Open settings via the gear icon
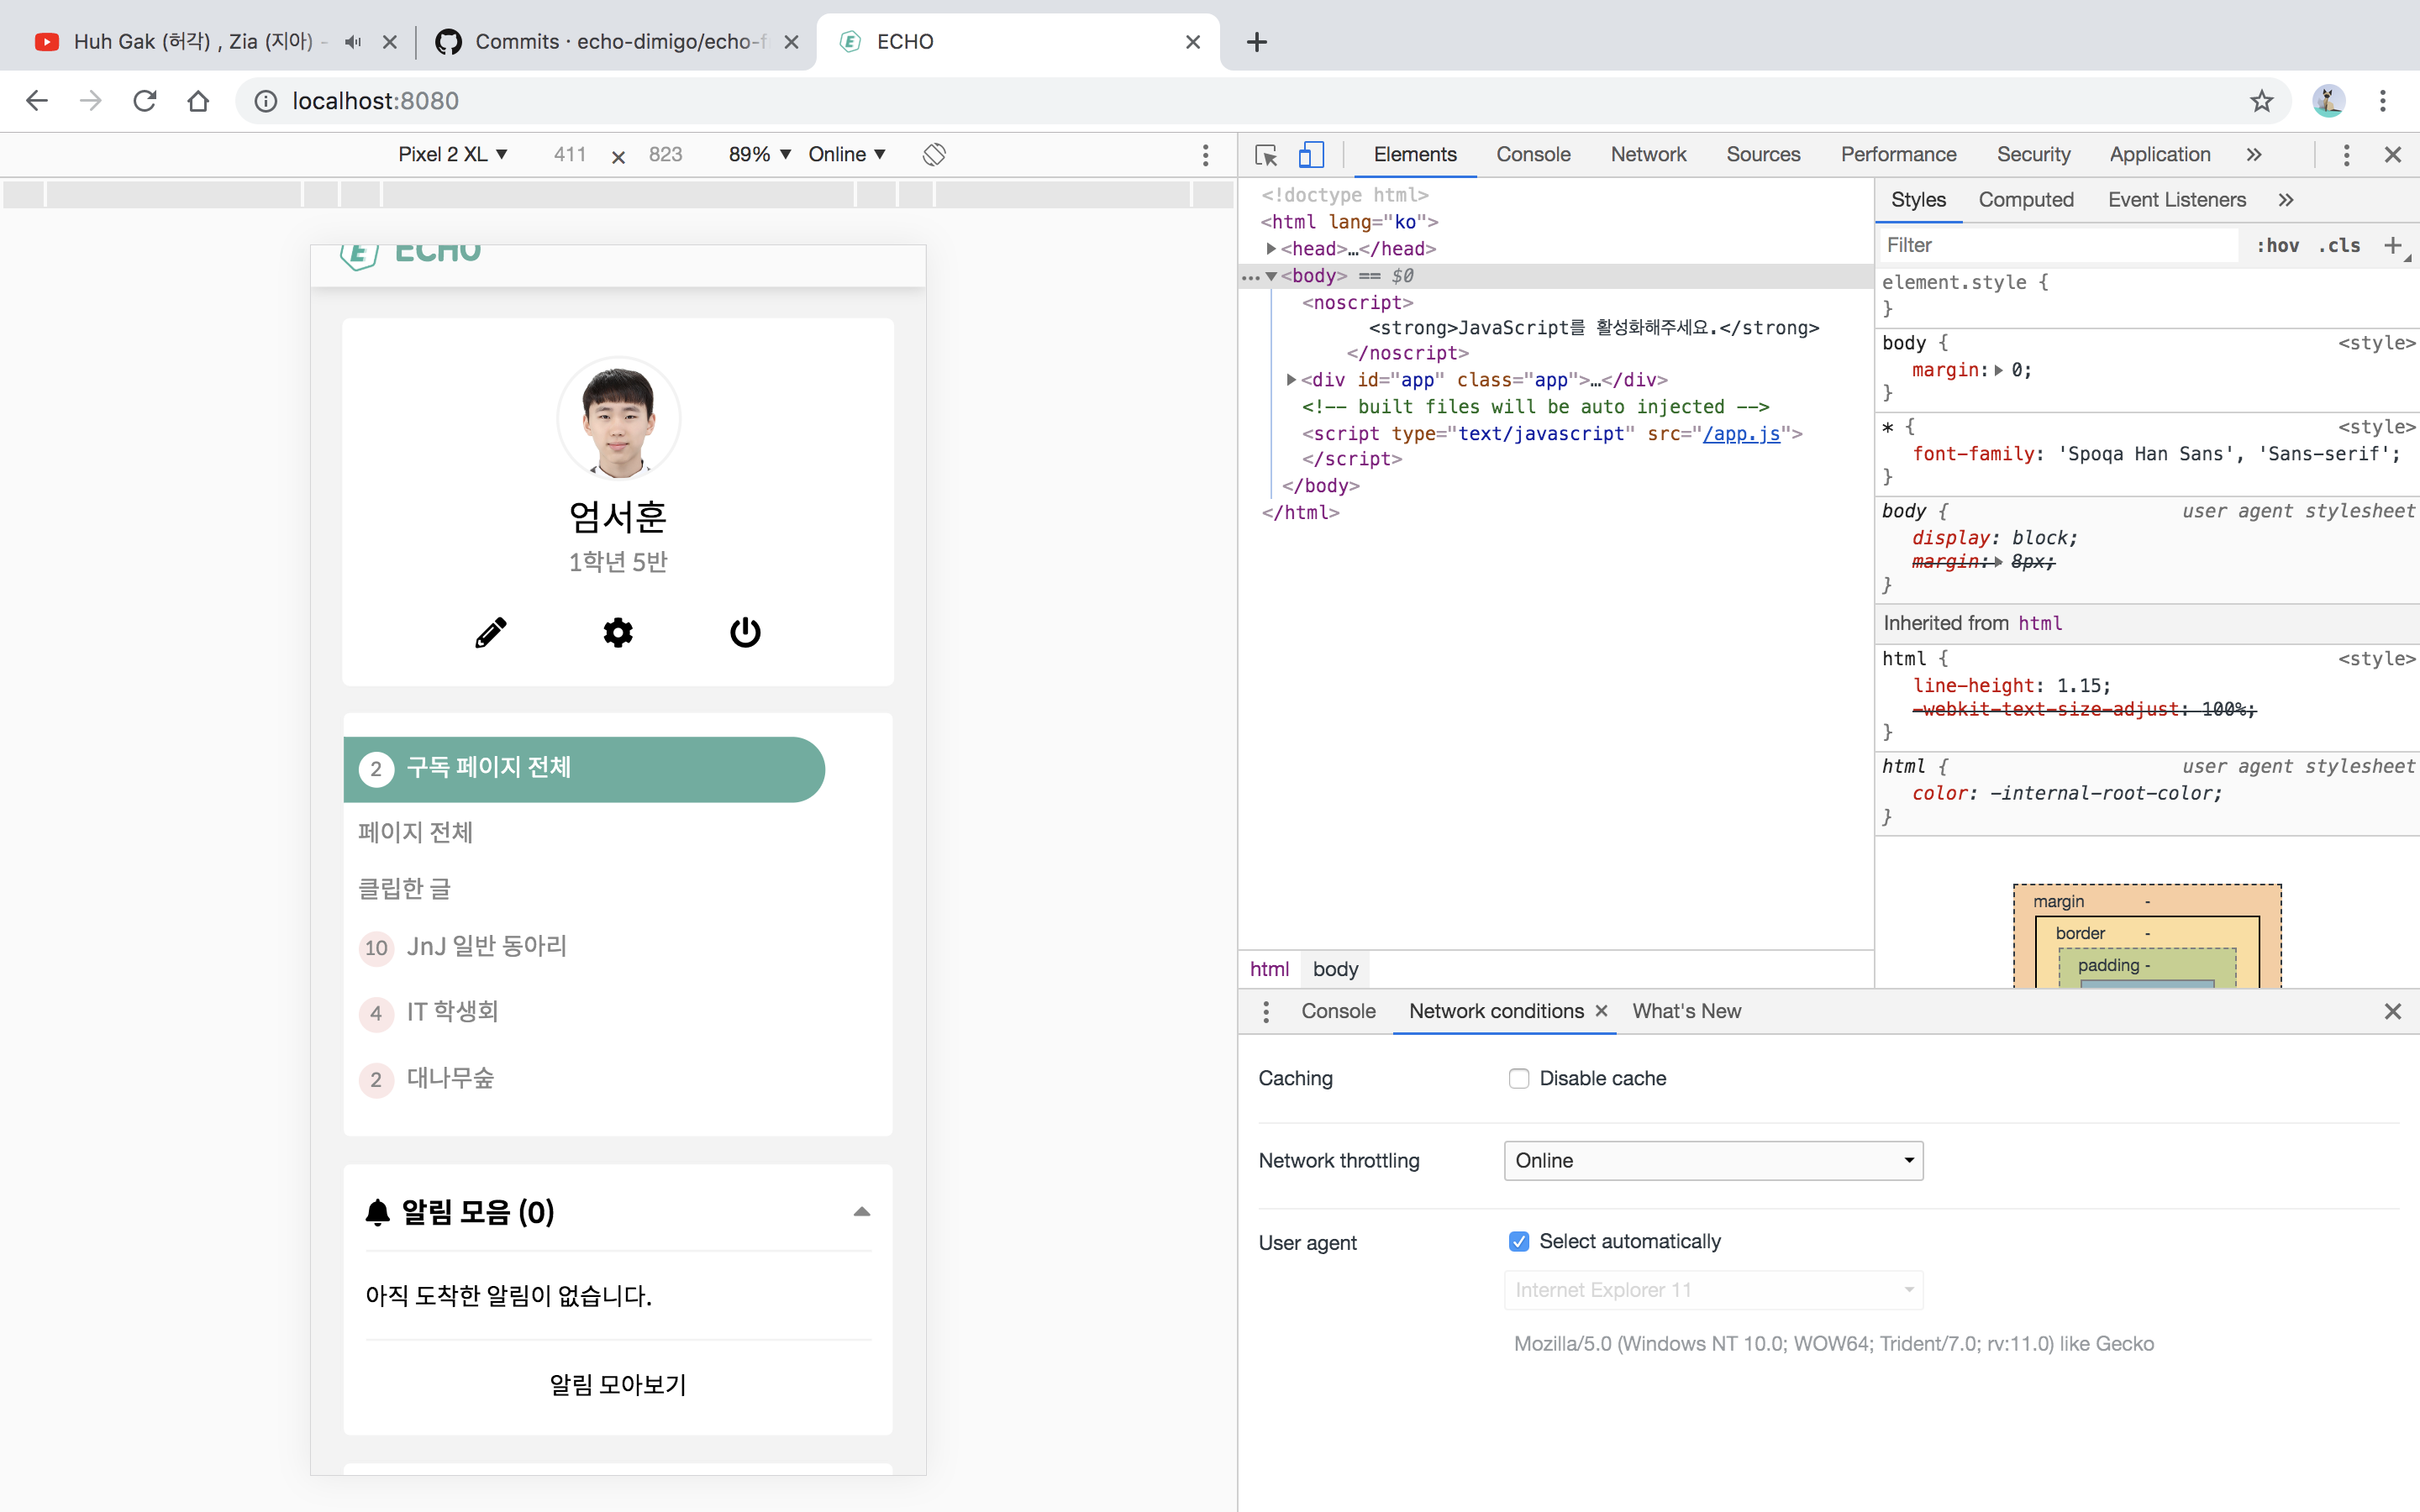This screenshot has width=2420, height=1512. pyautogui.click(x=618, y=632)
